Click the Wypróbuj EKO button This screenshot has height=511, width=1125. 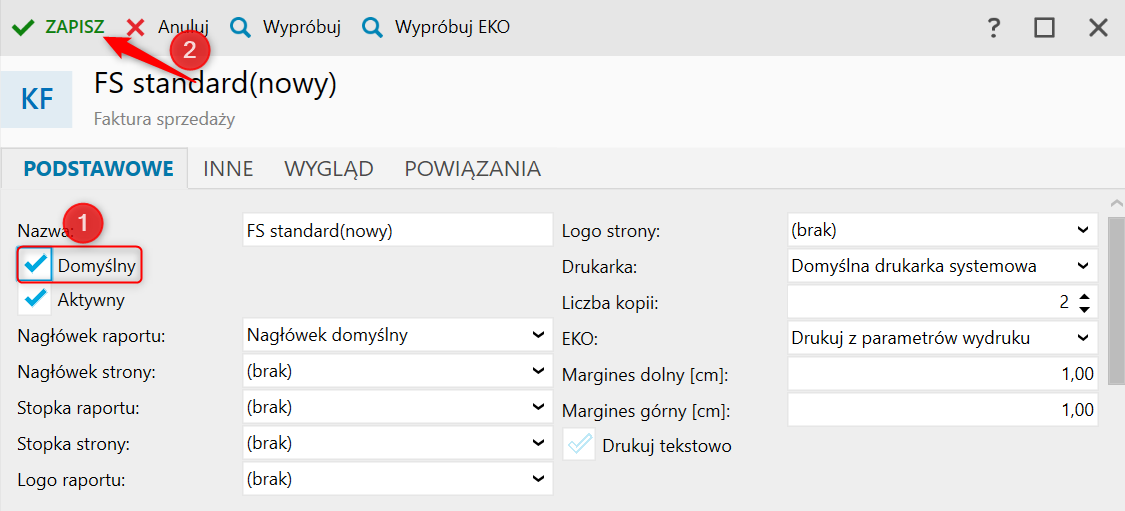436,27
